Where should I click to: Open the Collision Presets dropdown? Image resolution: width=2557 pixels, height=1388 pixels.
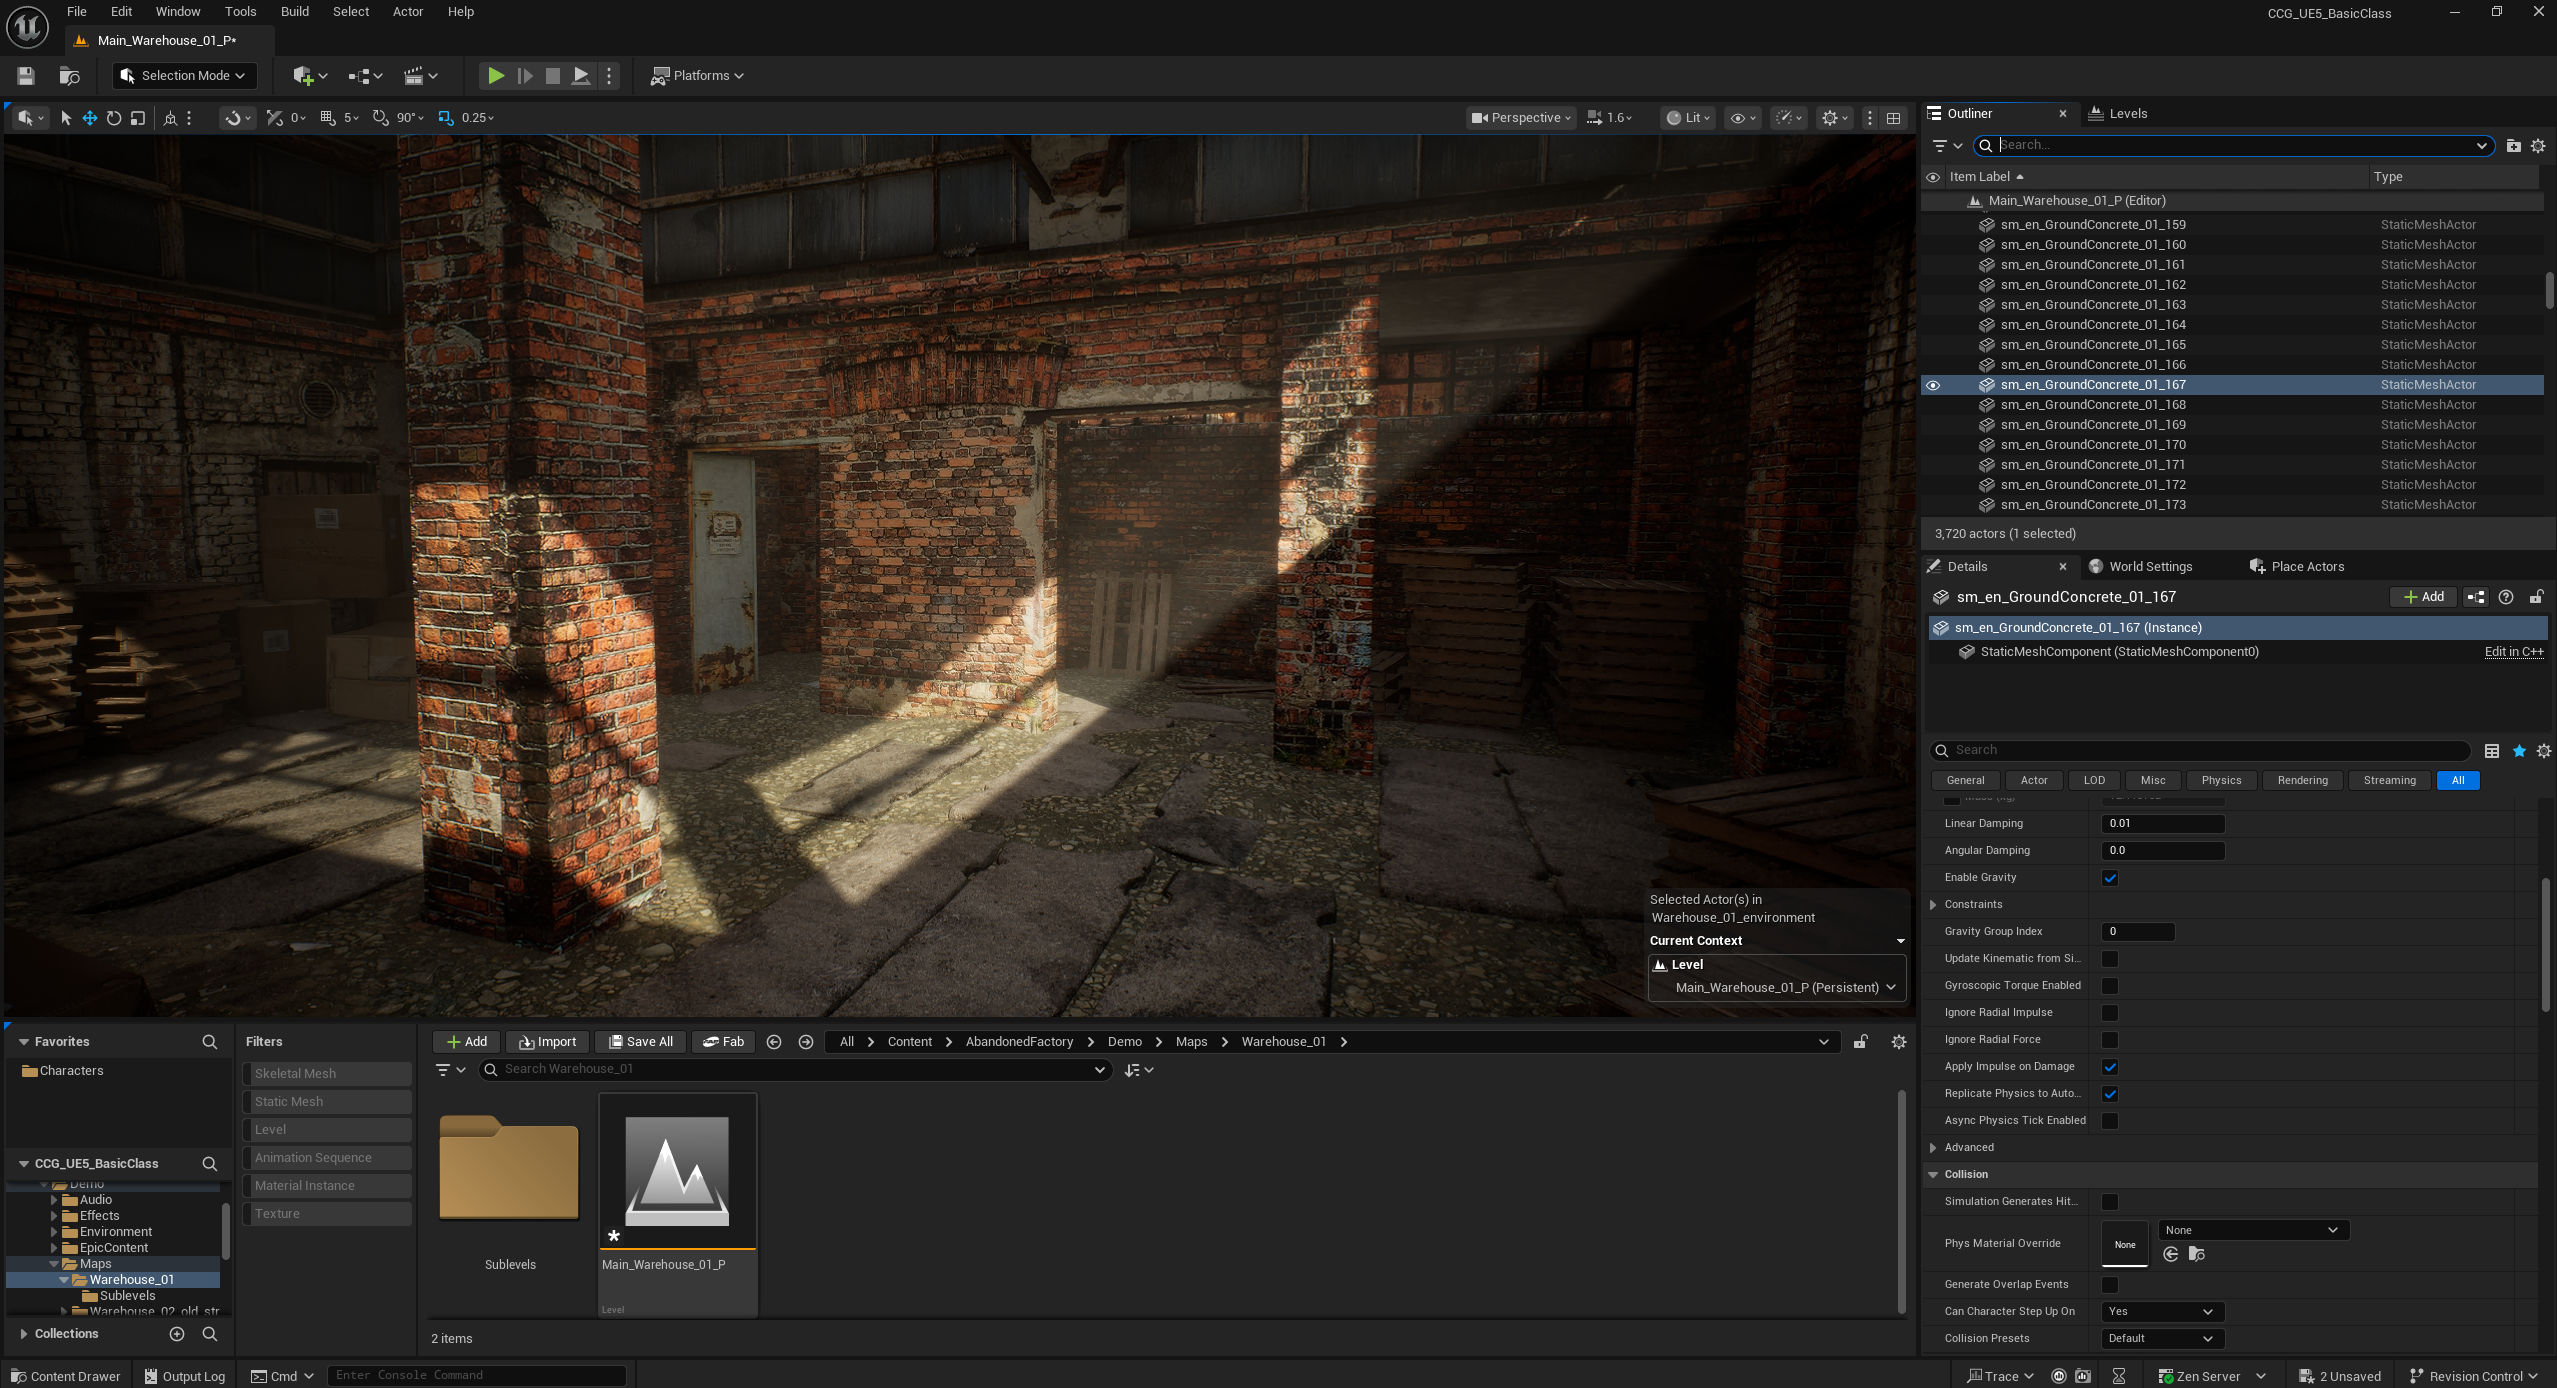2159,1339
